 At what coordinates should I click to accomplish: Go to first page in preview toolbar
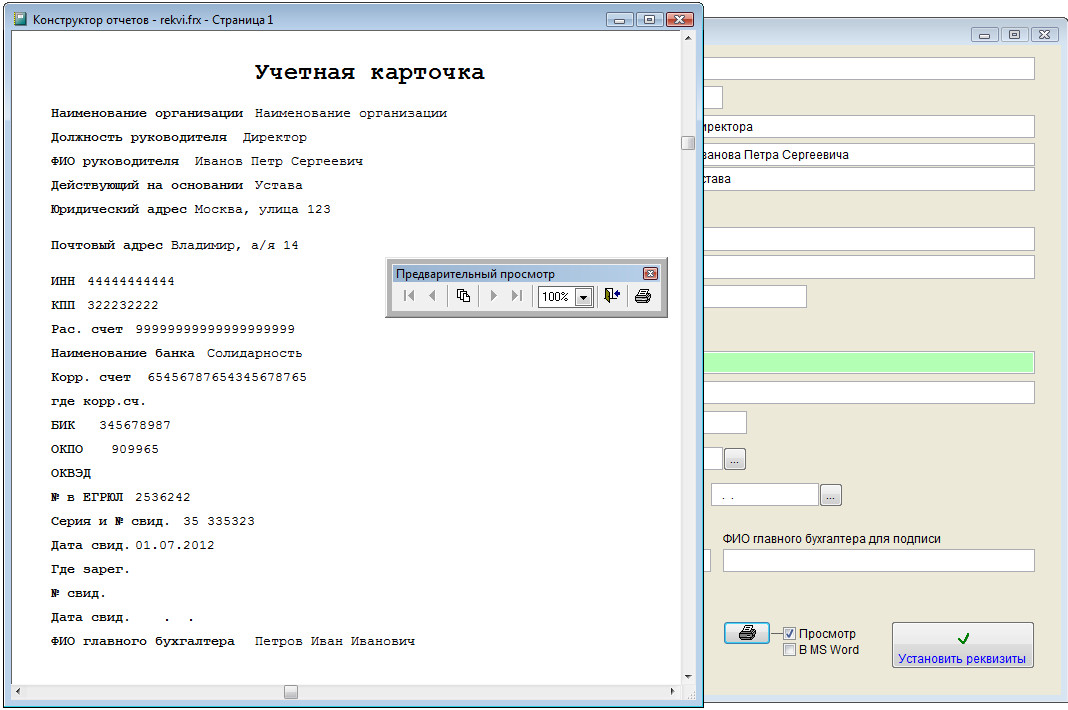[409, 296]
